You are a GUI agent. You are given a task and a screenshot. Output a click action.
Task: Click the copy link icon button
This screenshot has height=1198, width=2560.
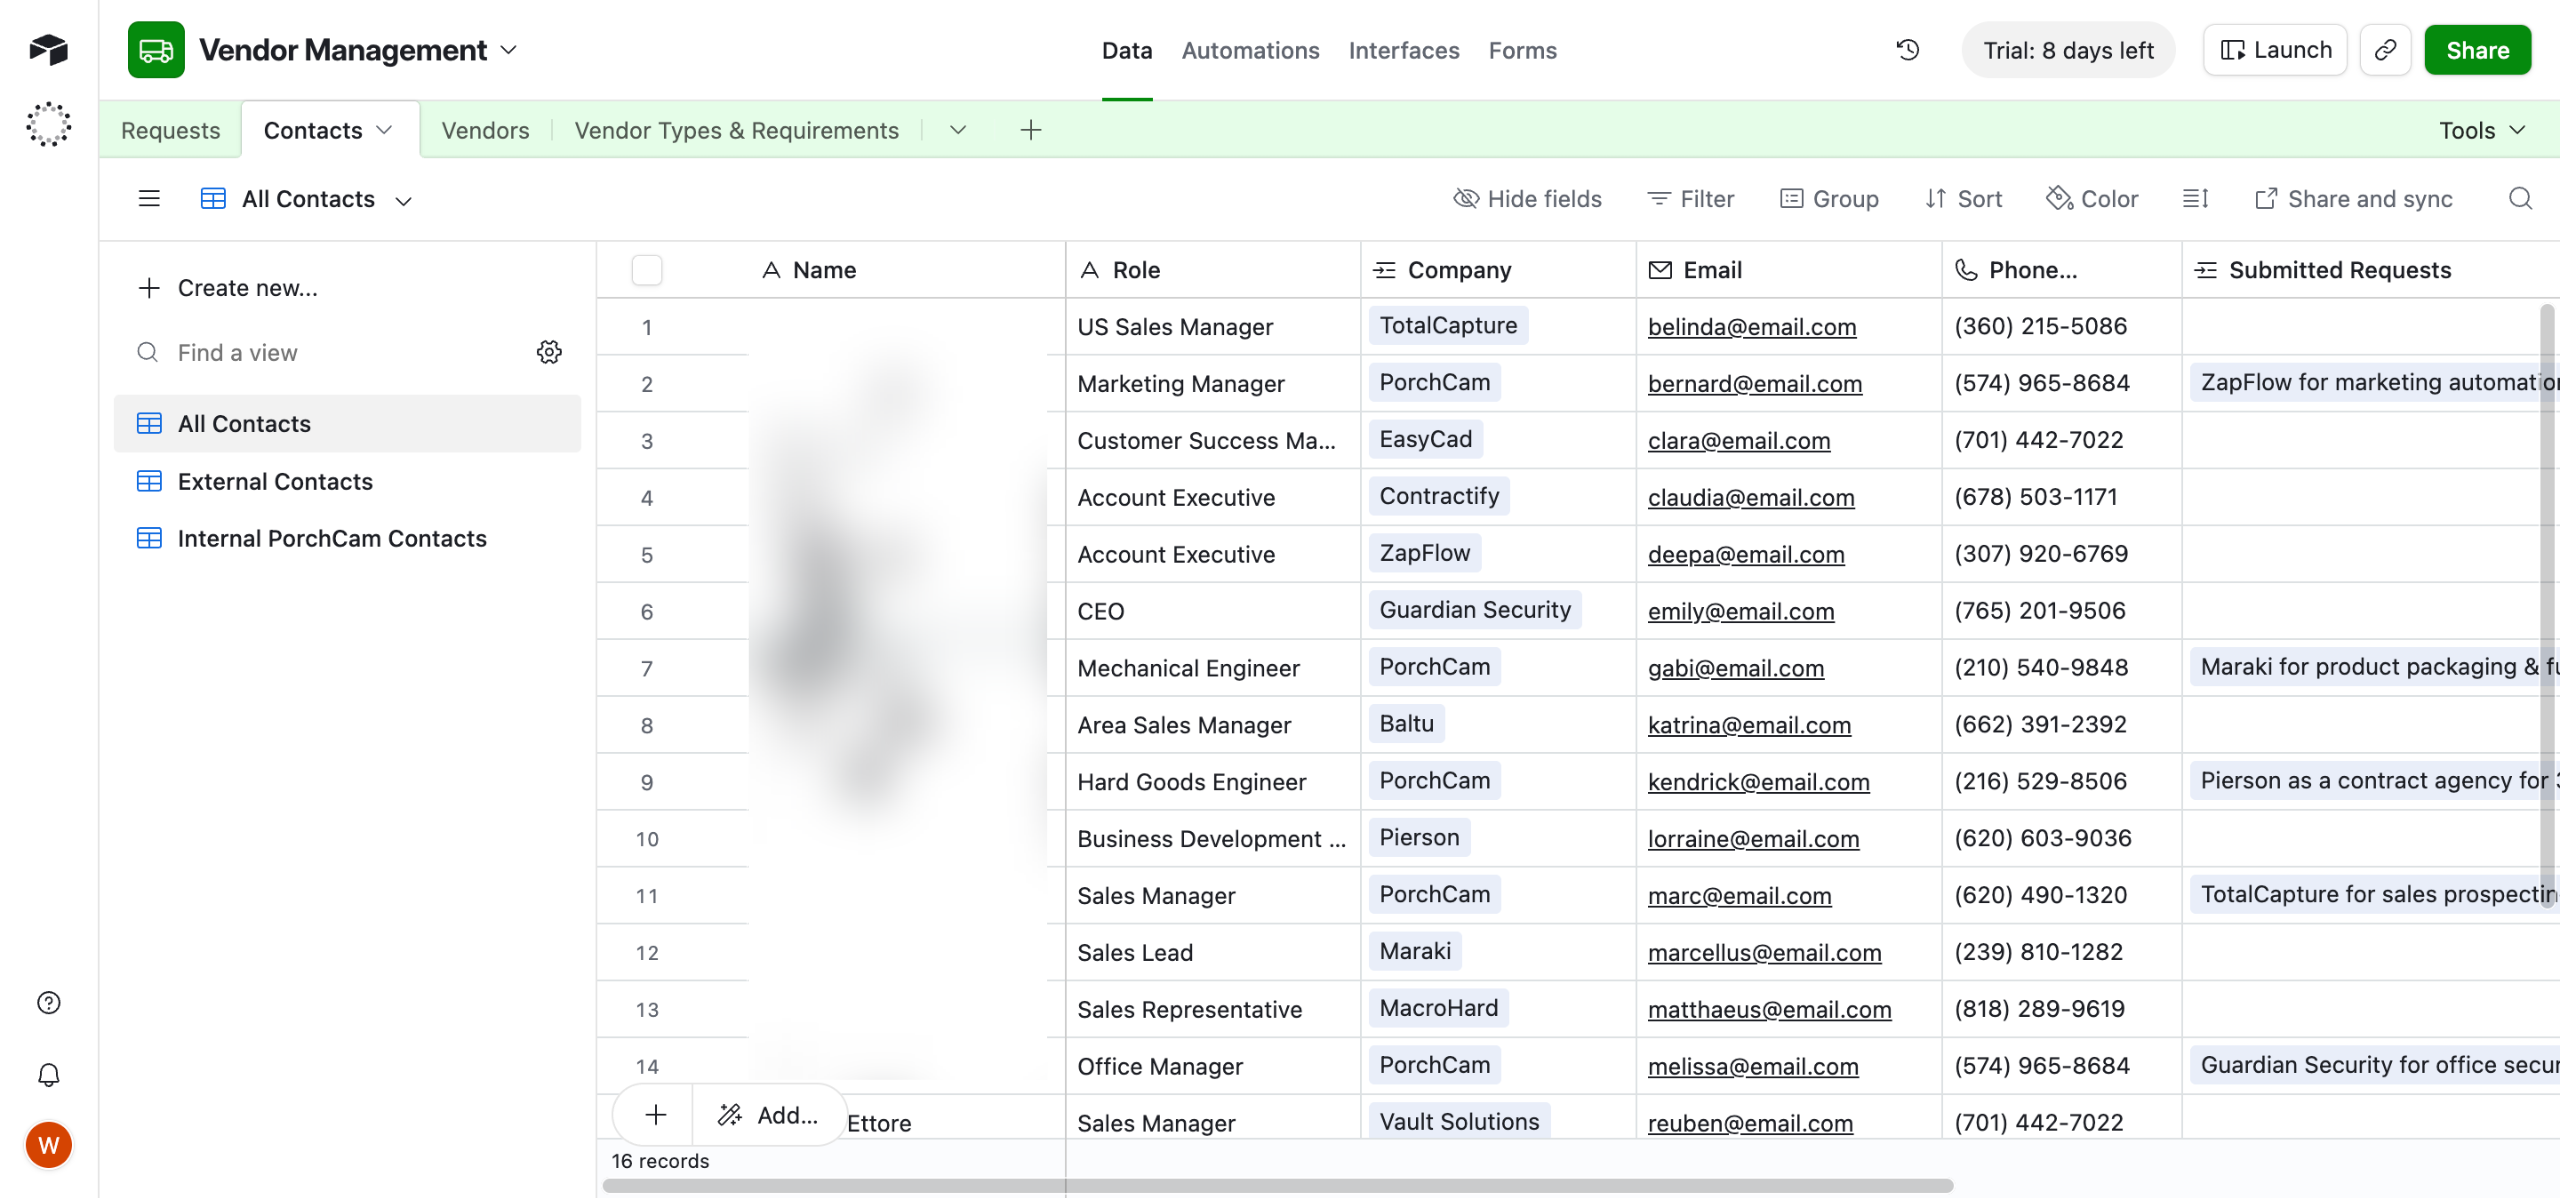tap(2385, 50)
